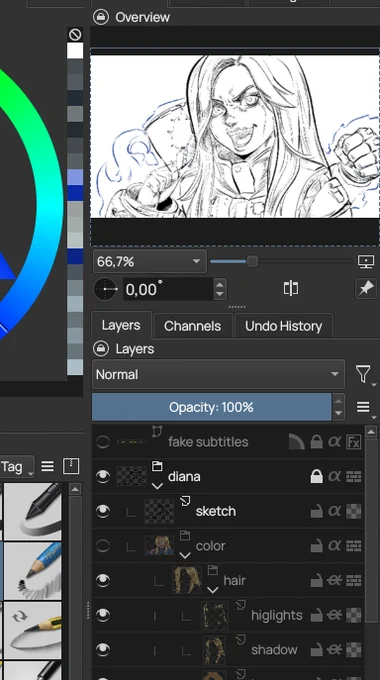Viewport: 380px width, 680px height.
Task: Select the no-color swatch at the top of the palette
Action: [75, 35]
